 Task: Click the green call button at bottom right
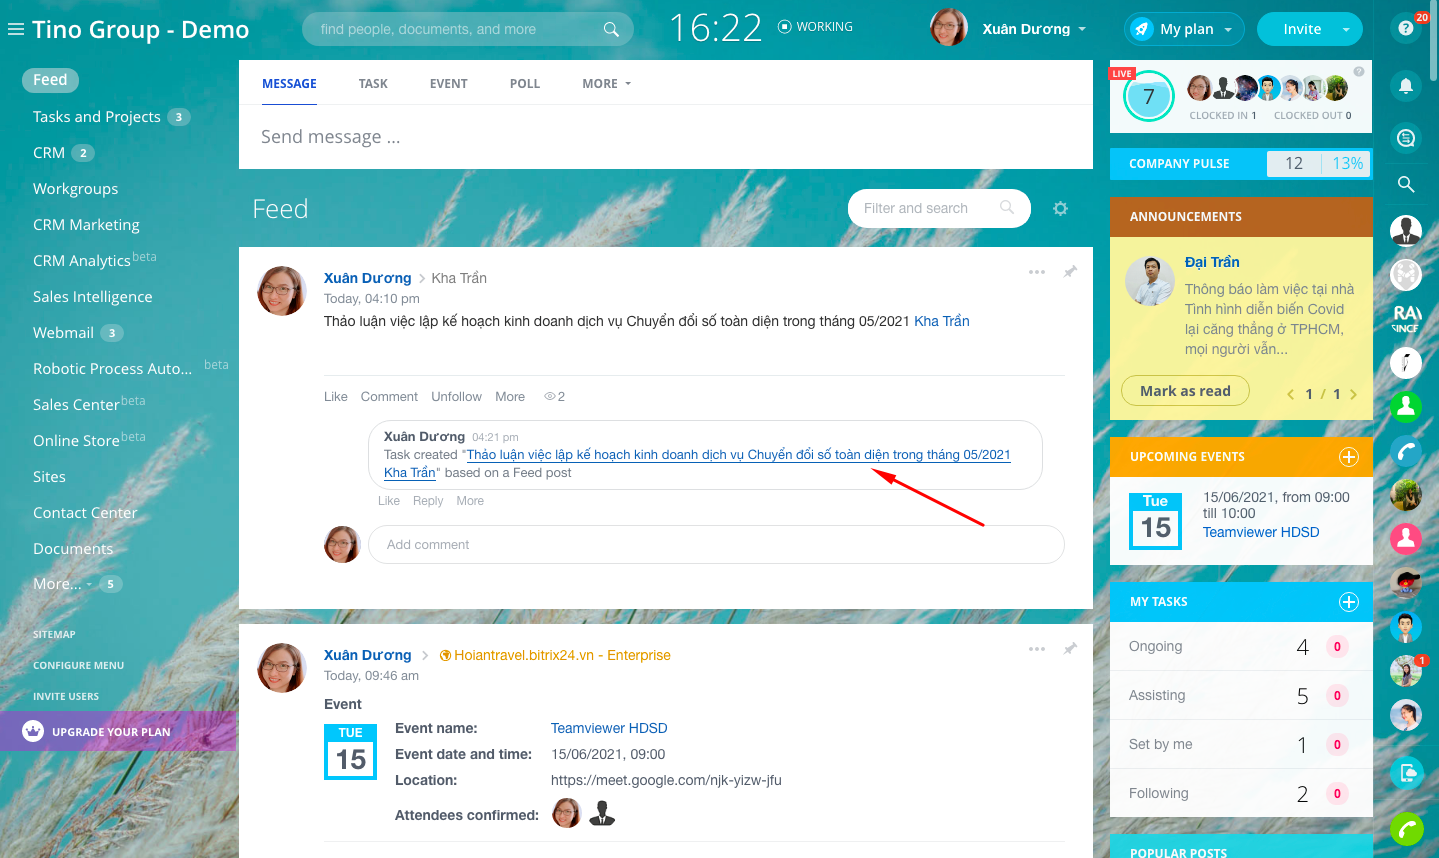(x=1406, y=829)
